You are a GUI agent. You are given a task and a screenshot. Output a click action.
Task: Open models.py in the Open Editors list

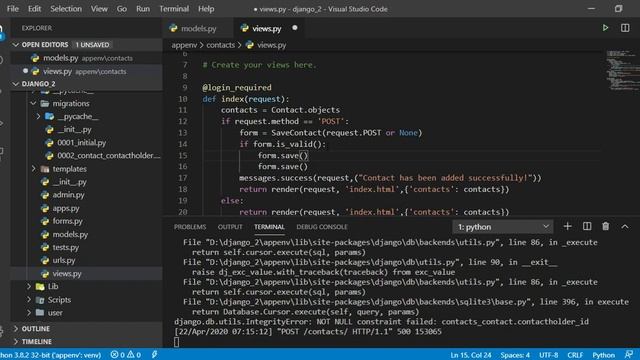tap(87, 58)
